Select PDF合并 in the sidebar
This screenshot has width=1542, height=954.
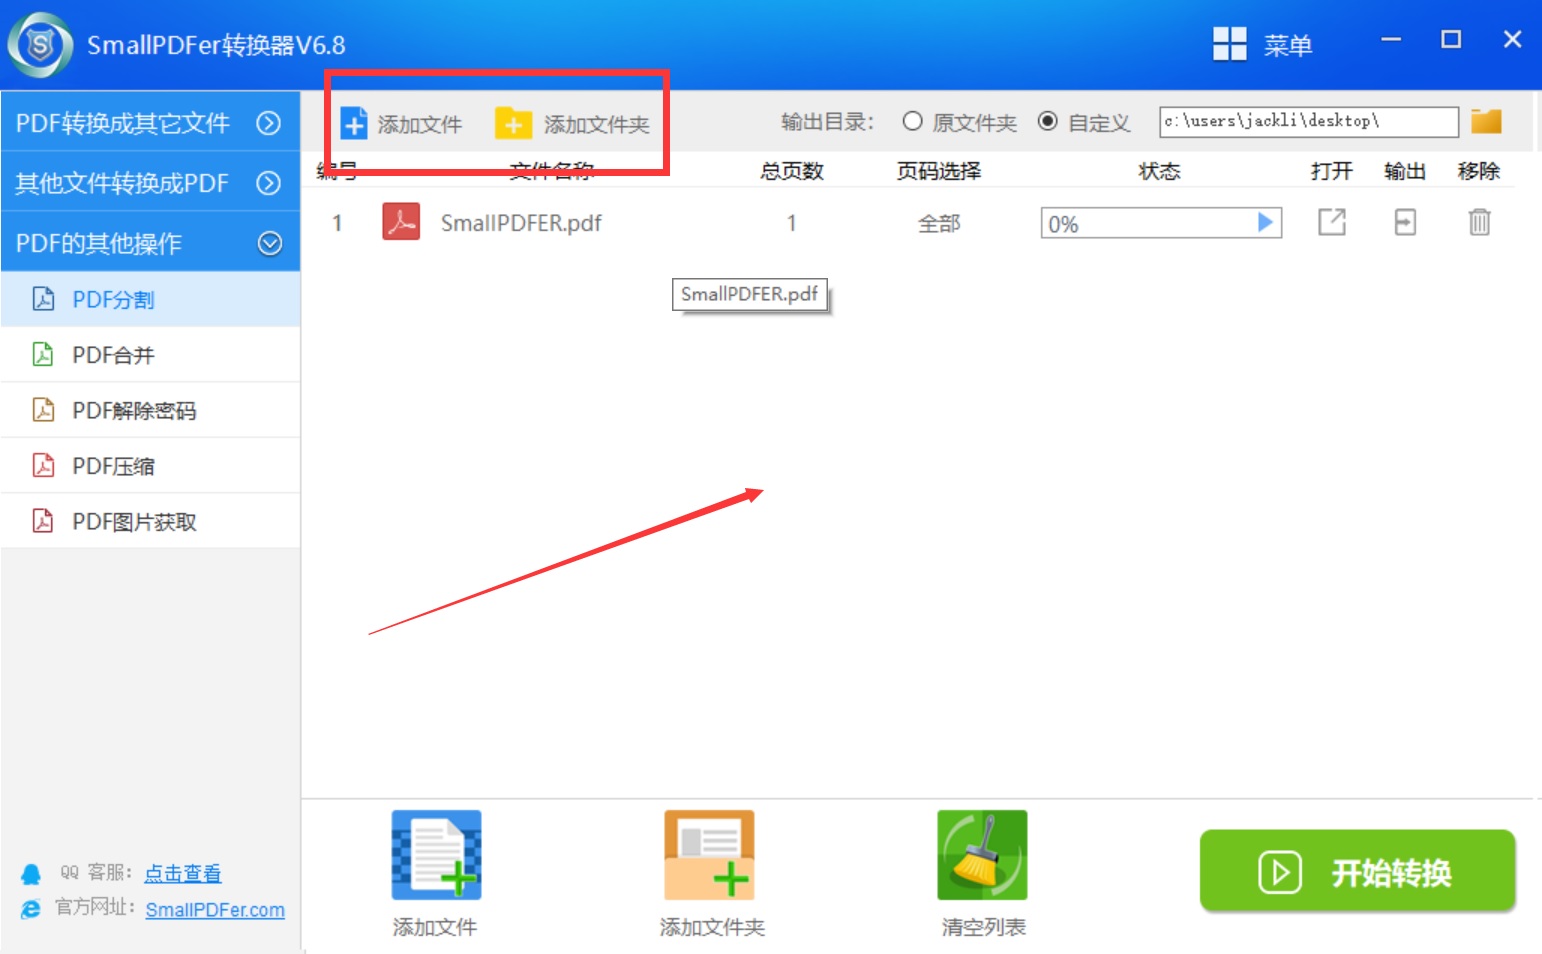point(150,355)
